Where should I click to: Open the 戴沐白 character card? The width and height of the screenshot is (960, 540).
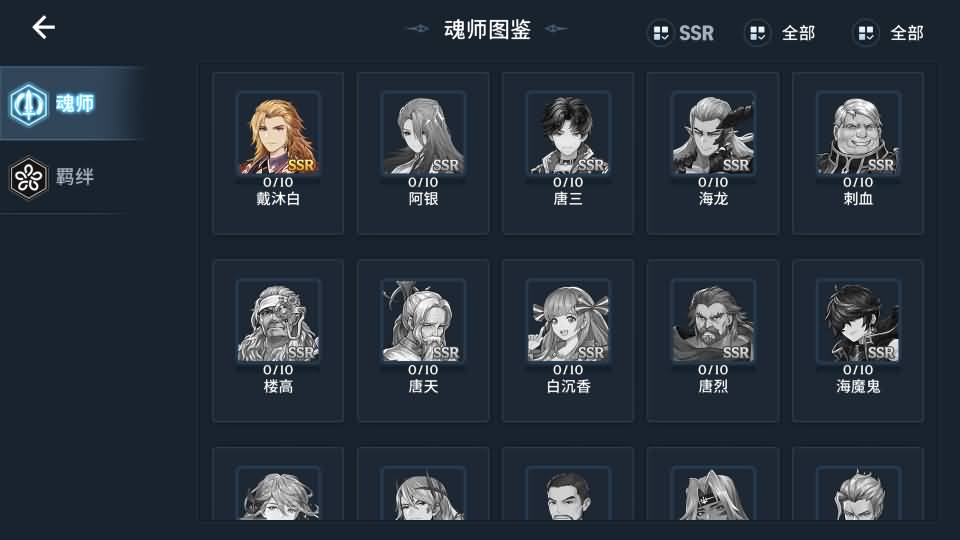coord(278,153)
